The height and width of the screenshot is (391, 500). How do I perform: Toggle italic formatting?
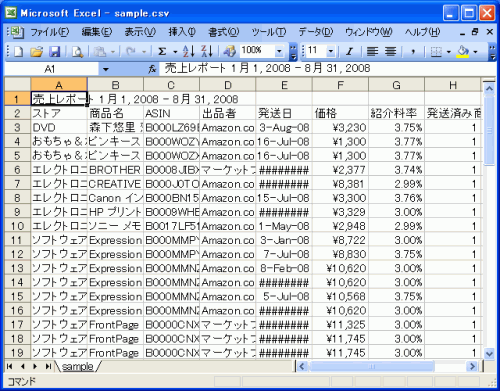[x=349, y=51]
